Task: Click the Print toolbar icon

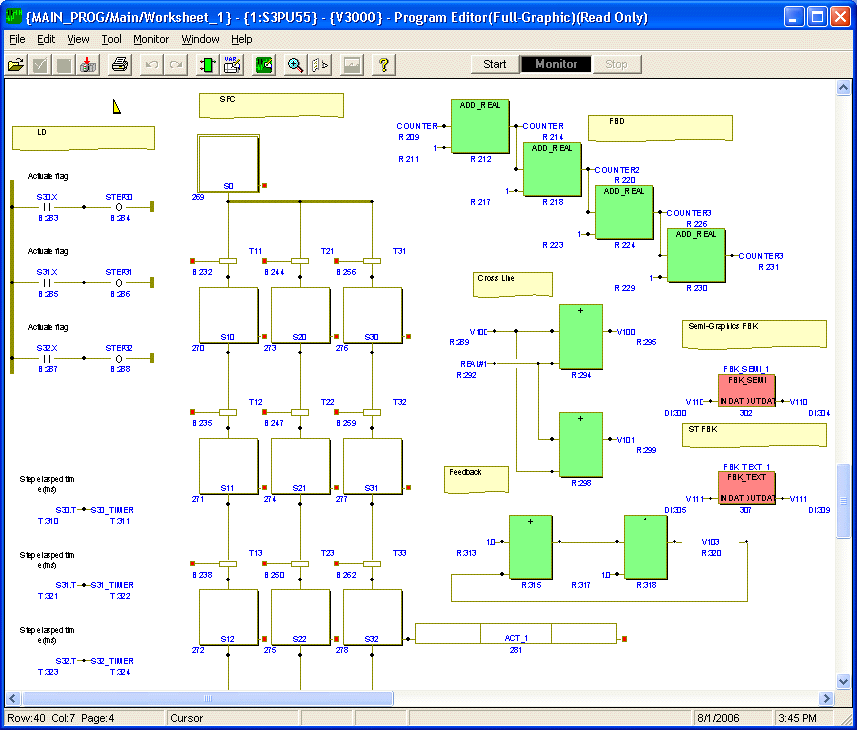Action: (119, 65)
